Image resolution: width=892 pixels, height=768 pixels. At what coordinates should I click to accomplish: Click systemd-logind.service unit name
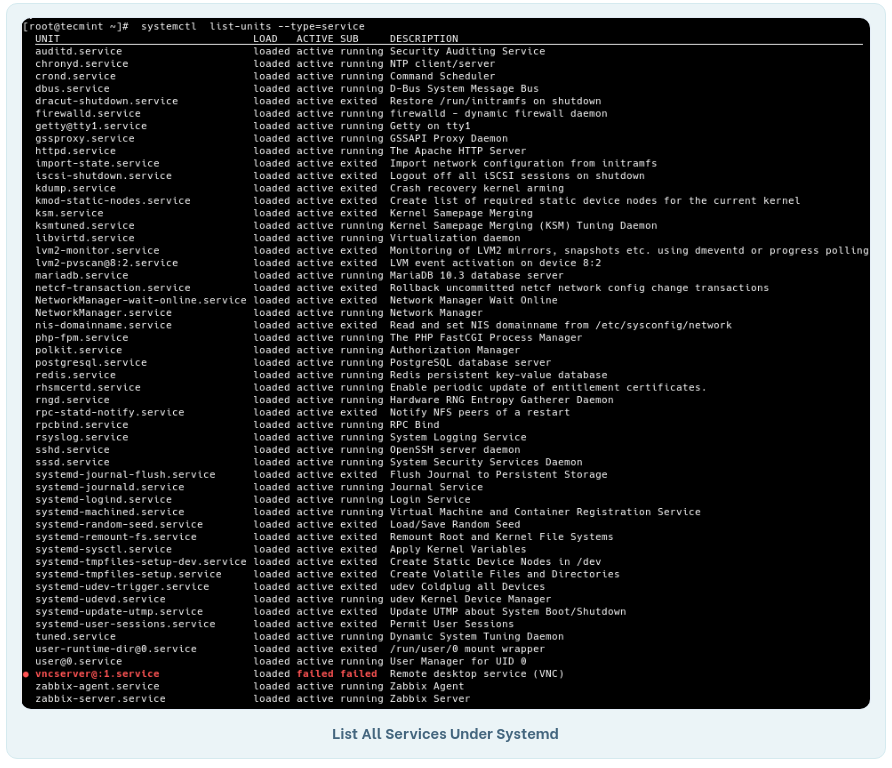(104, 500)
